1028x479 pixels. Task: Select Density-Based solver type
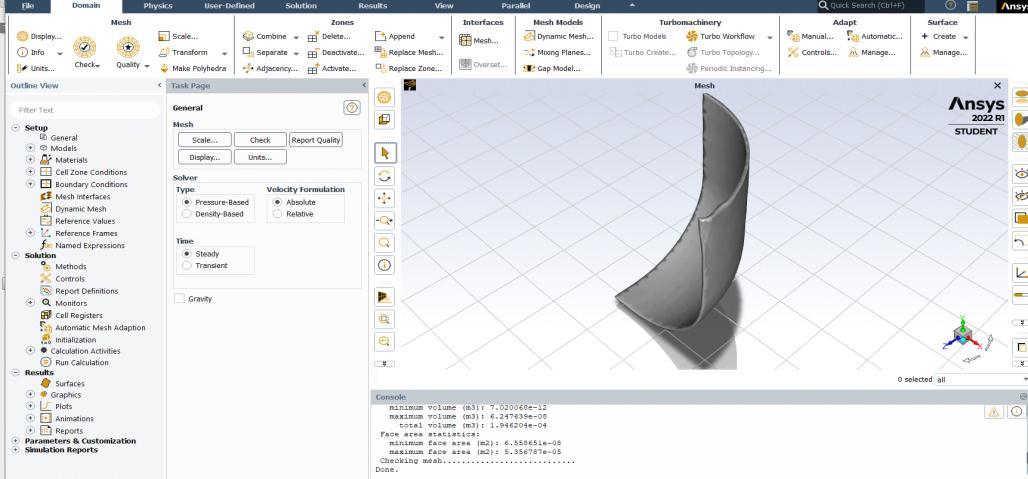tap(186, 214)
